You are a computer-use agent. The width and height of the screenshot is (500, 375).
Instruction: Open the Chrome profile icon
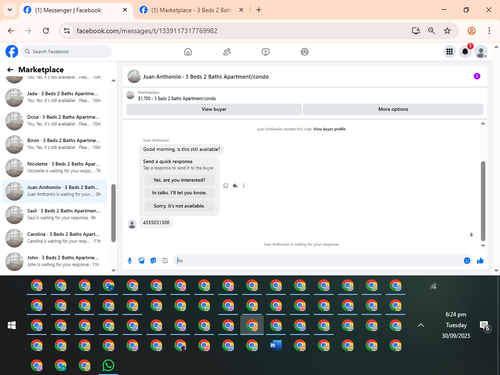pyautogui.click(x=471, y=31)
